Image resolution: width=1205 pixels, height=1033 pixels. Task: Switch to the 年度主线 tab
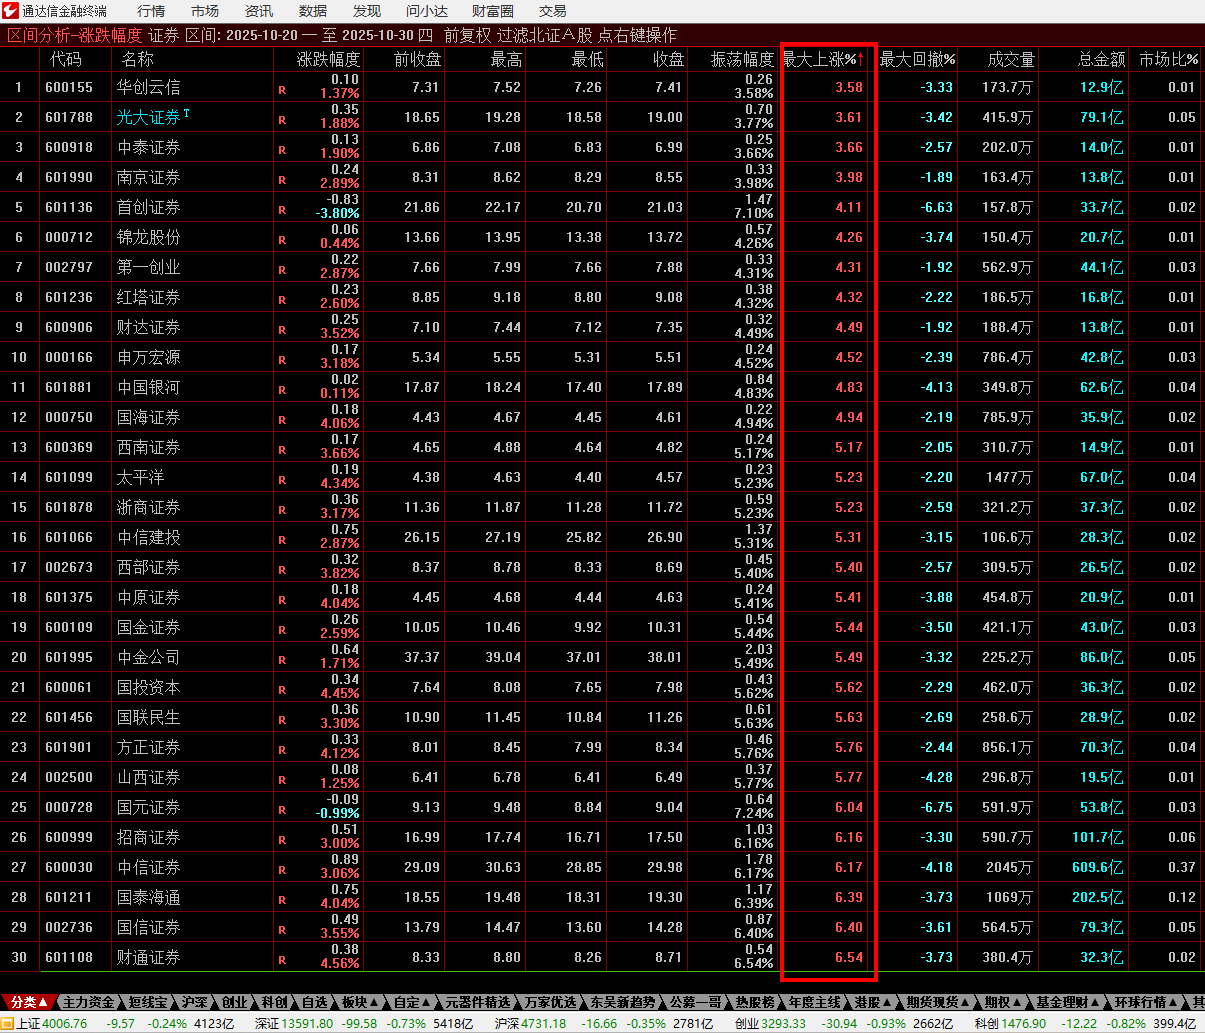814,1002
